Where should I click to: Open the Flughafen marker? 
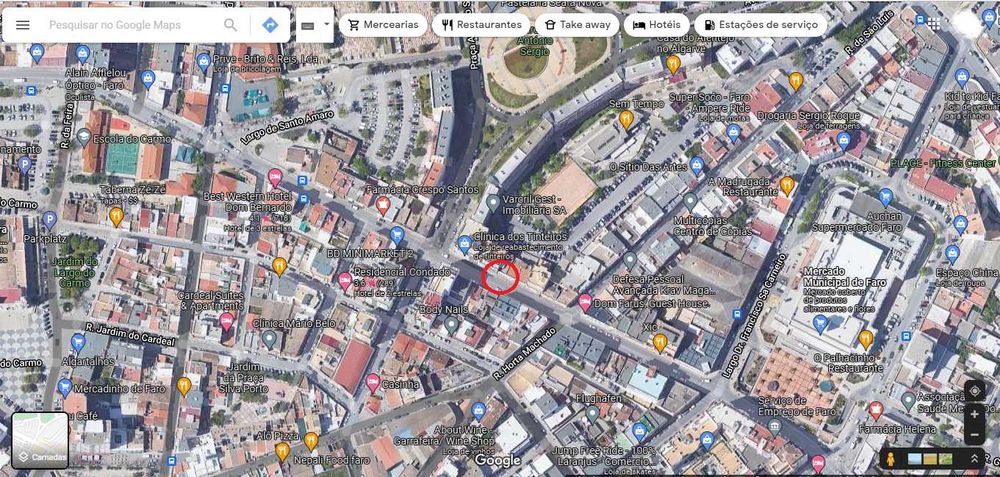592,415
